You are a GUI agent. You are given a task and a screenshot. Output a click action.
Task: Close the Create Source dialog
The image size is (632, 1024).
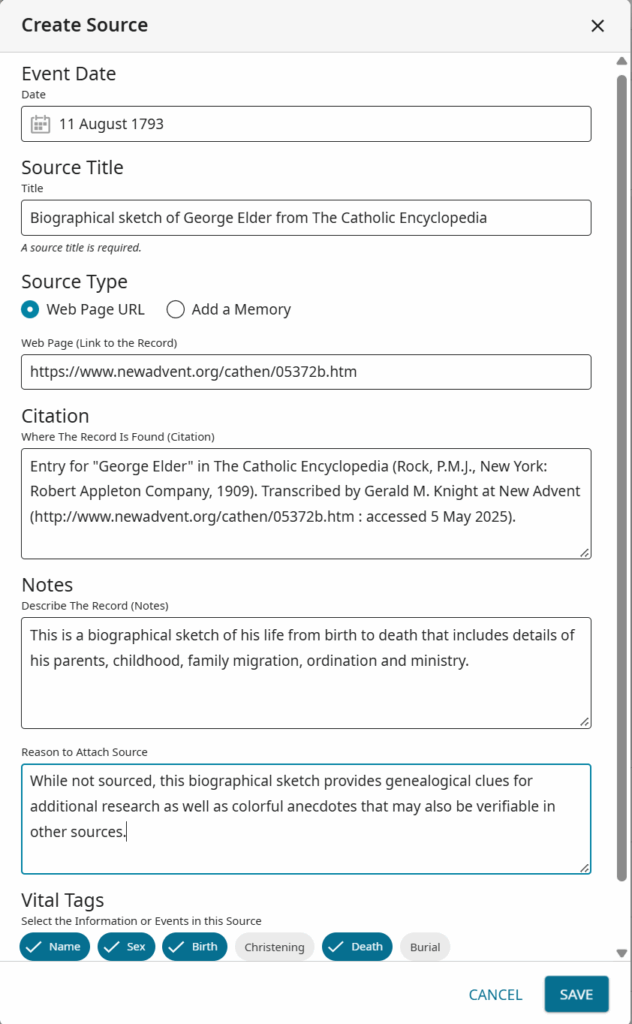pos(597,25)
